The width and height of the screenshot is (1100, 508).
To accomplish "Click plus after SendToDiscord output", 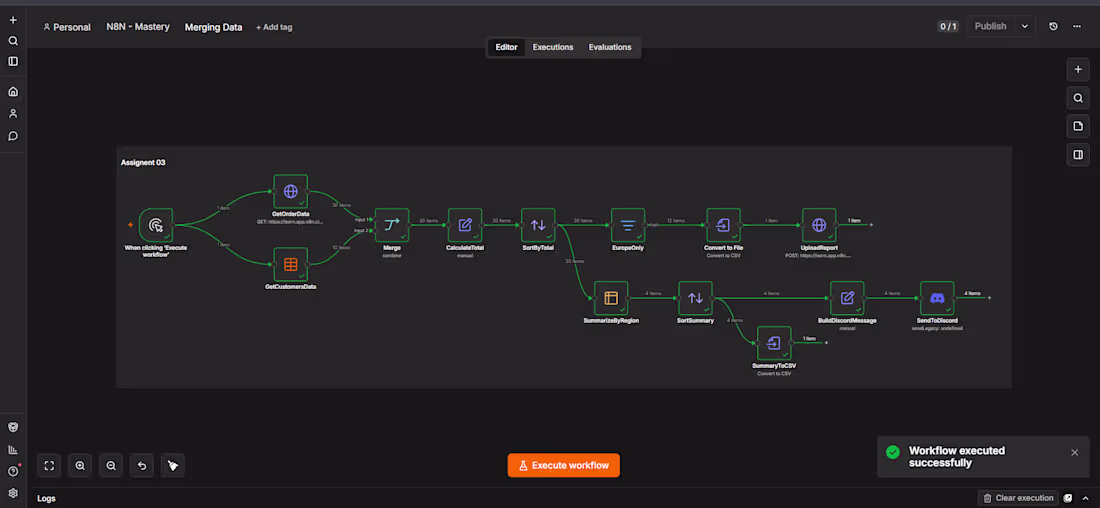I will [989, 298].
